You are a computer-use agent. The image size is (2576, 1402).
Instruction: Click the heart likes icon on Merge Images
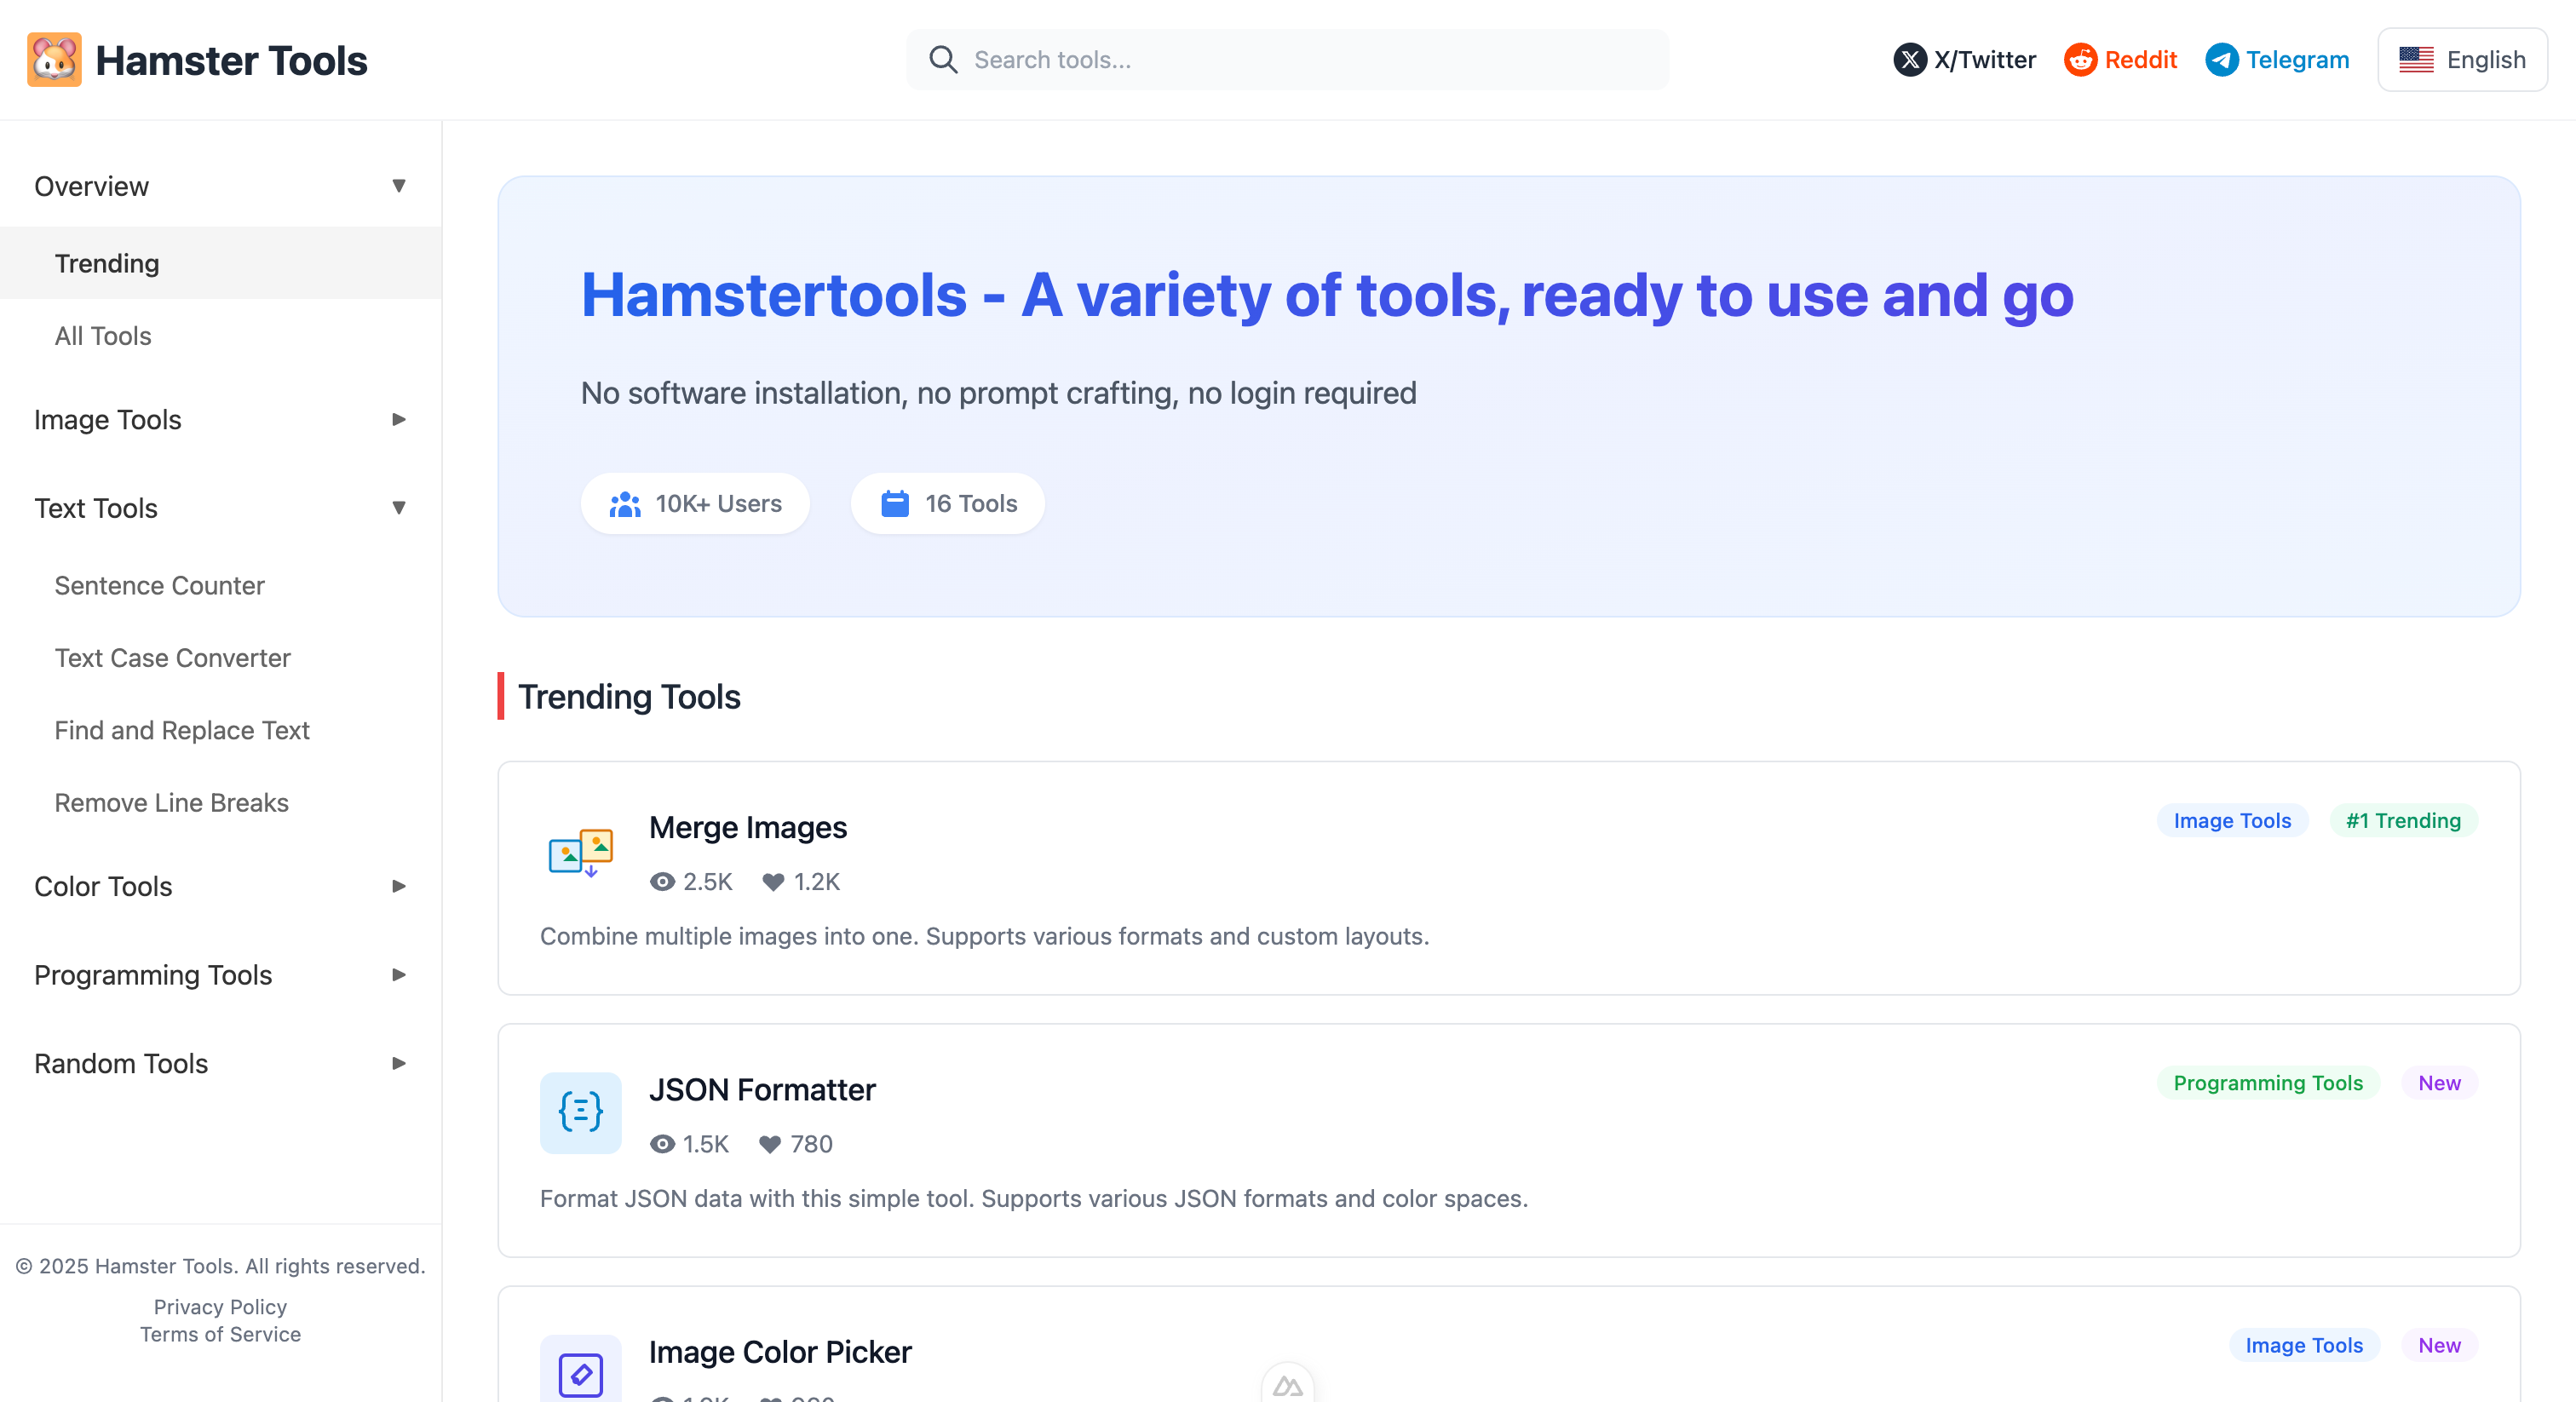[x=773, y=882]
